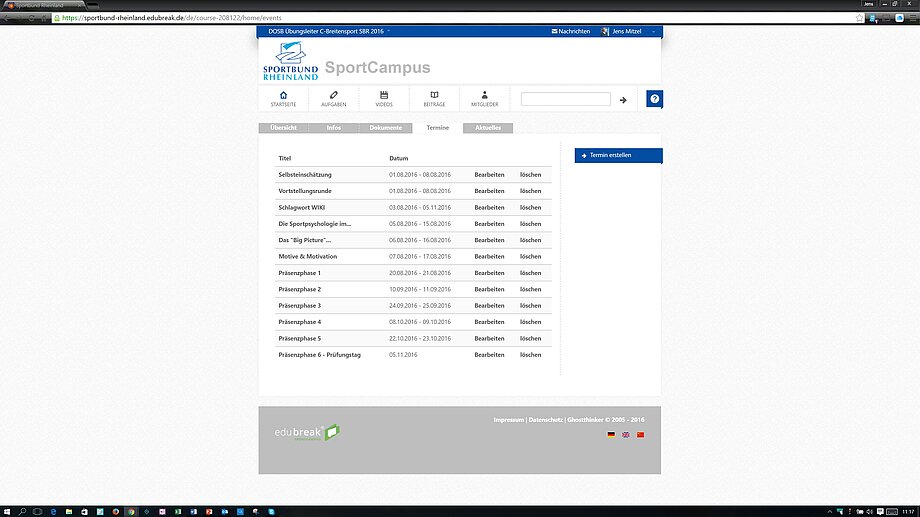Expand the DOSB Übungsleiter course dropdown
920x517 pixels.
(328, 32)
